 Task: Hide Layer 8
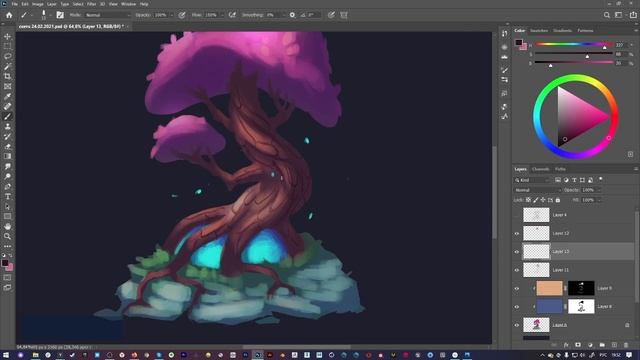pos(517,307)
